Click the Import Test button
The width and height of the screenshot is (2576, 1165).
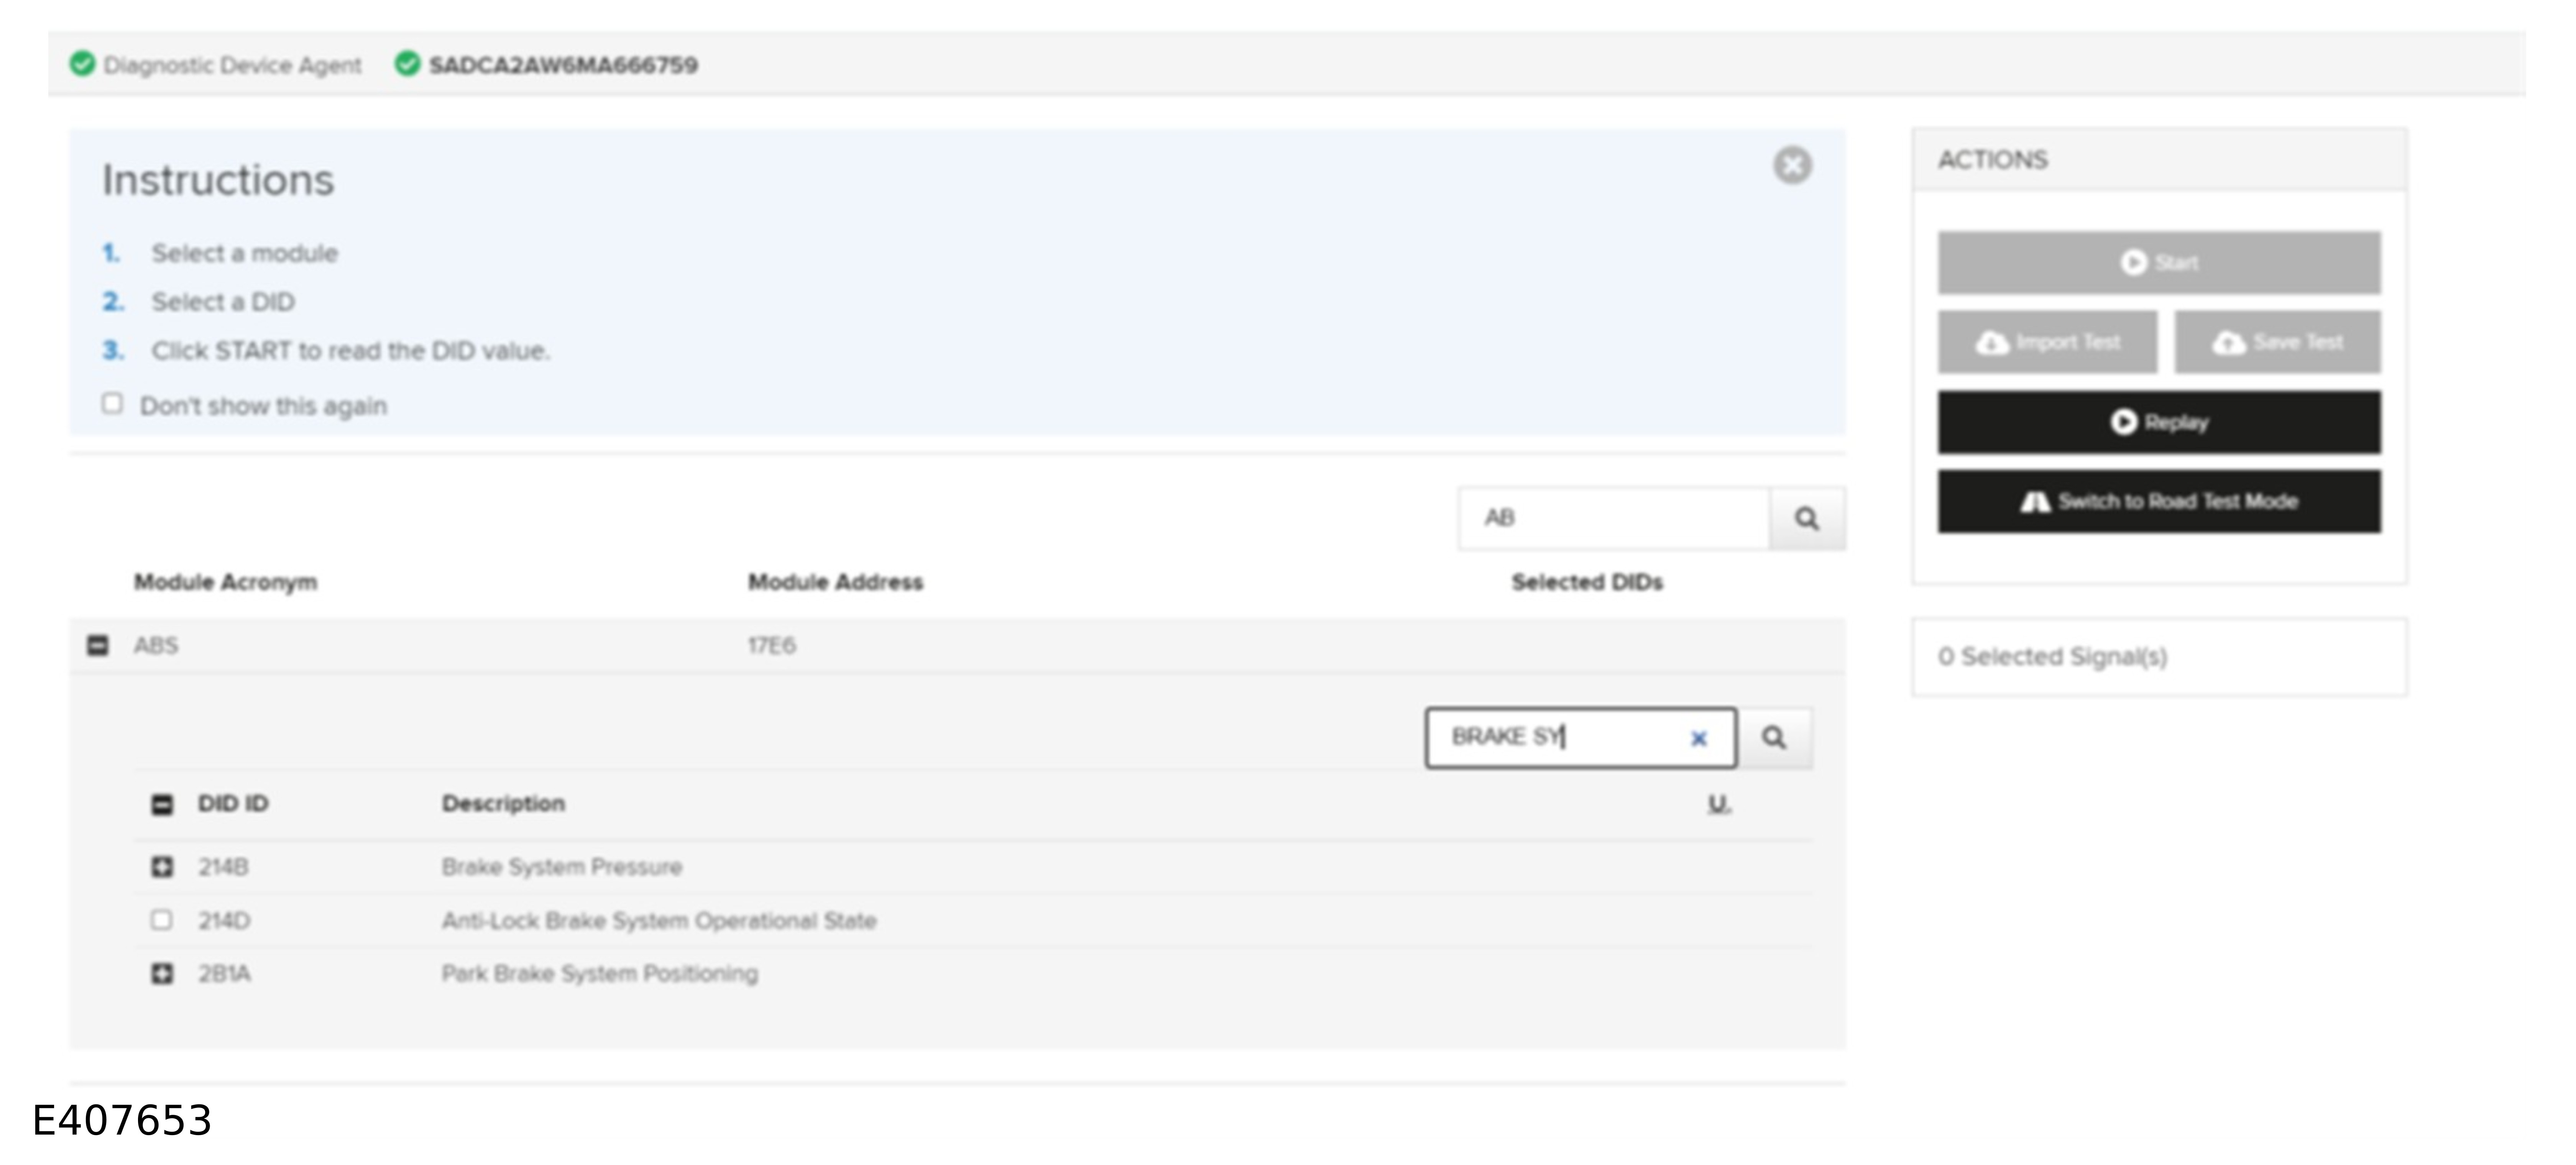tap(2047, 342)
